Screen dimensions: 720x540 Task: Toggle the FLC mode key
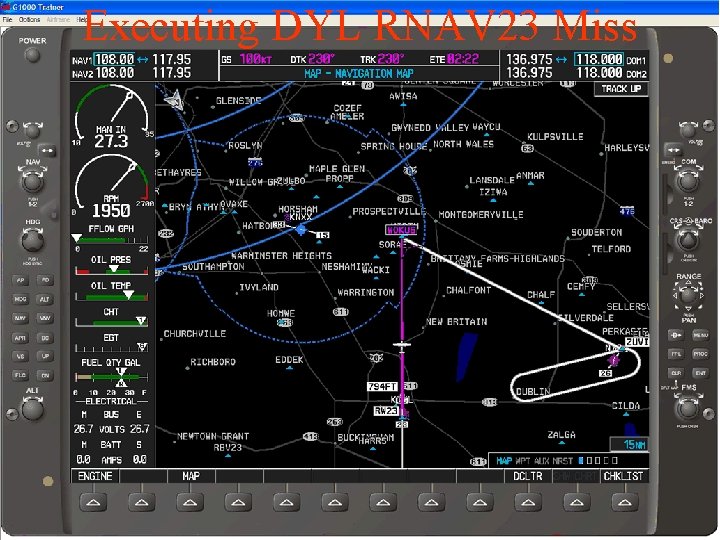click(x=20, y=375)
